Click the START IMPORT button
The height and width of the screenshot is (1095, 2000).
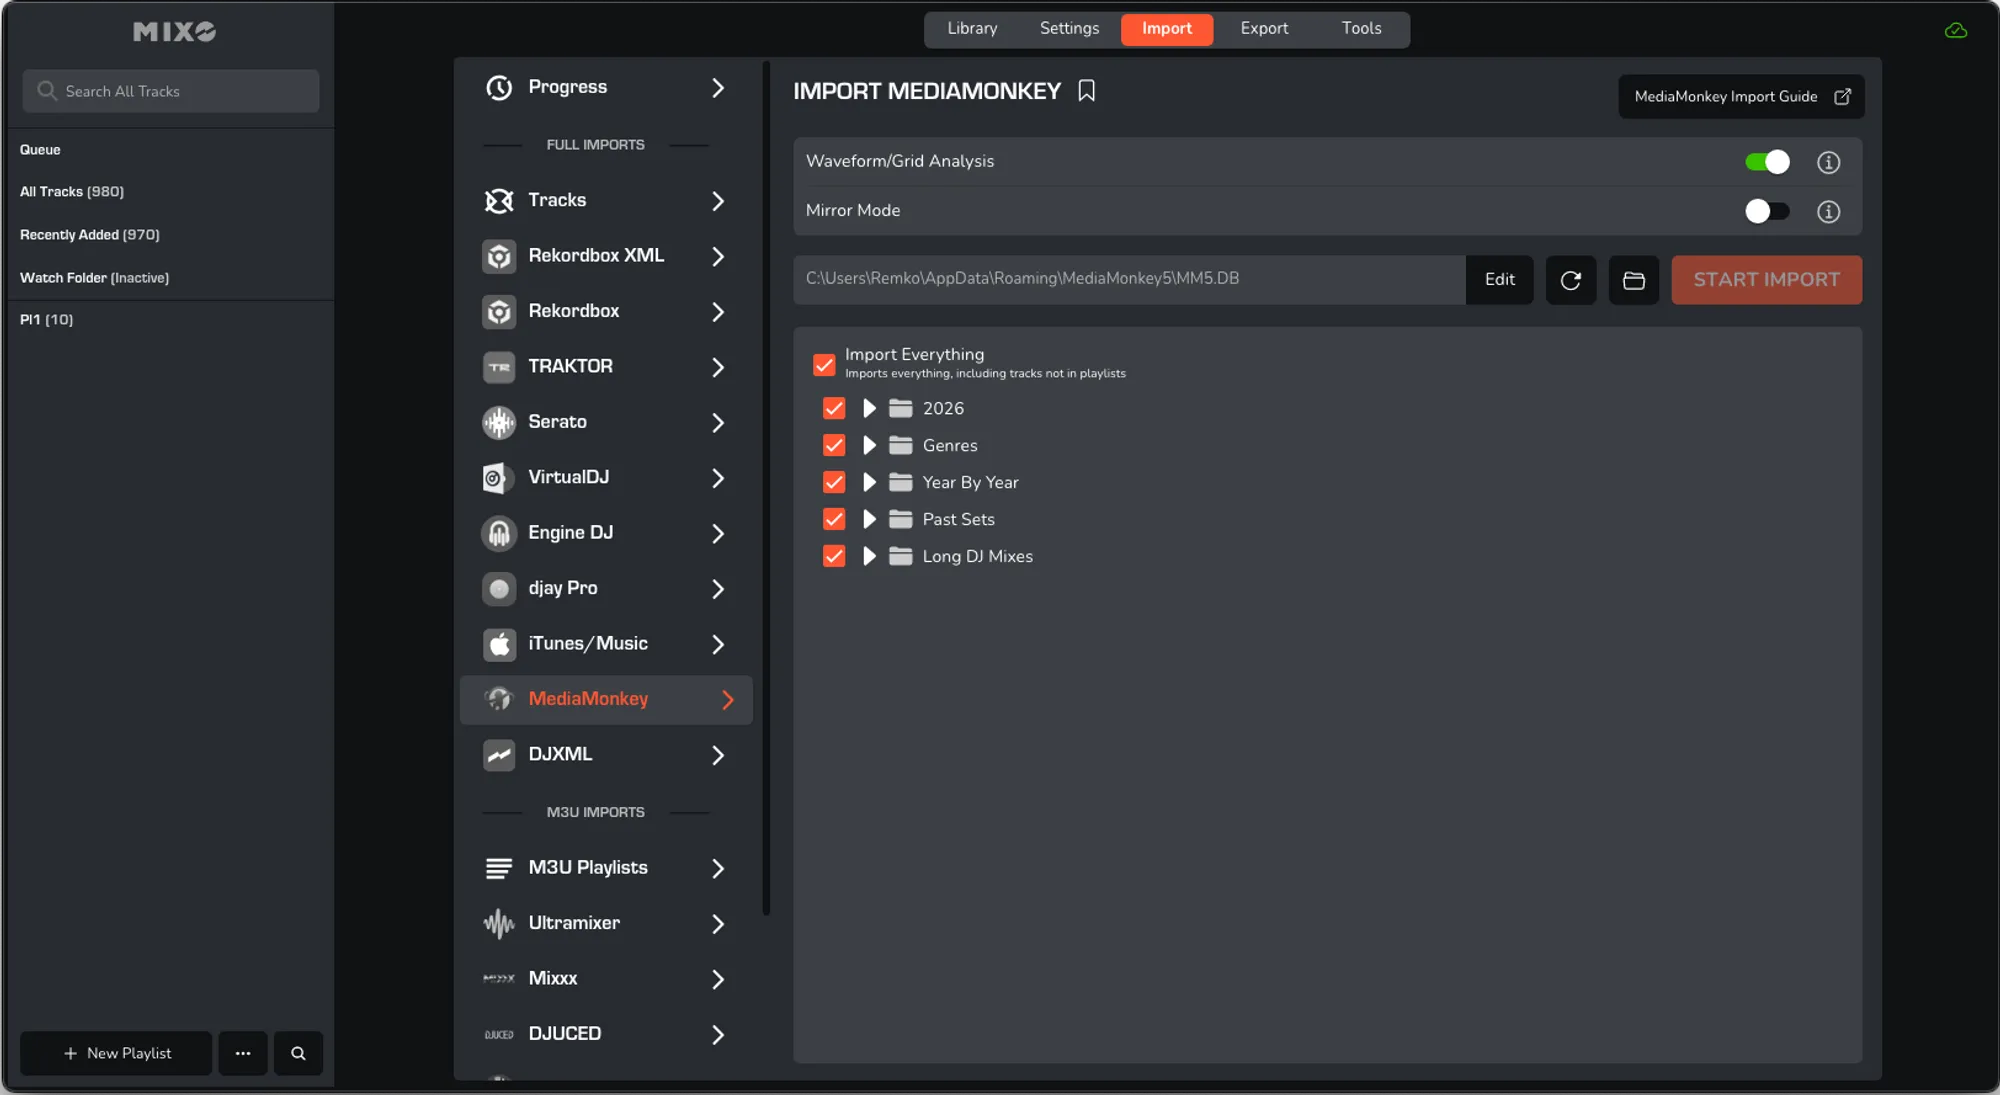(1766, 280)
